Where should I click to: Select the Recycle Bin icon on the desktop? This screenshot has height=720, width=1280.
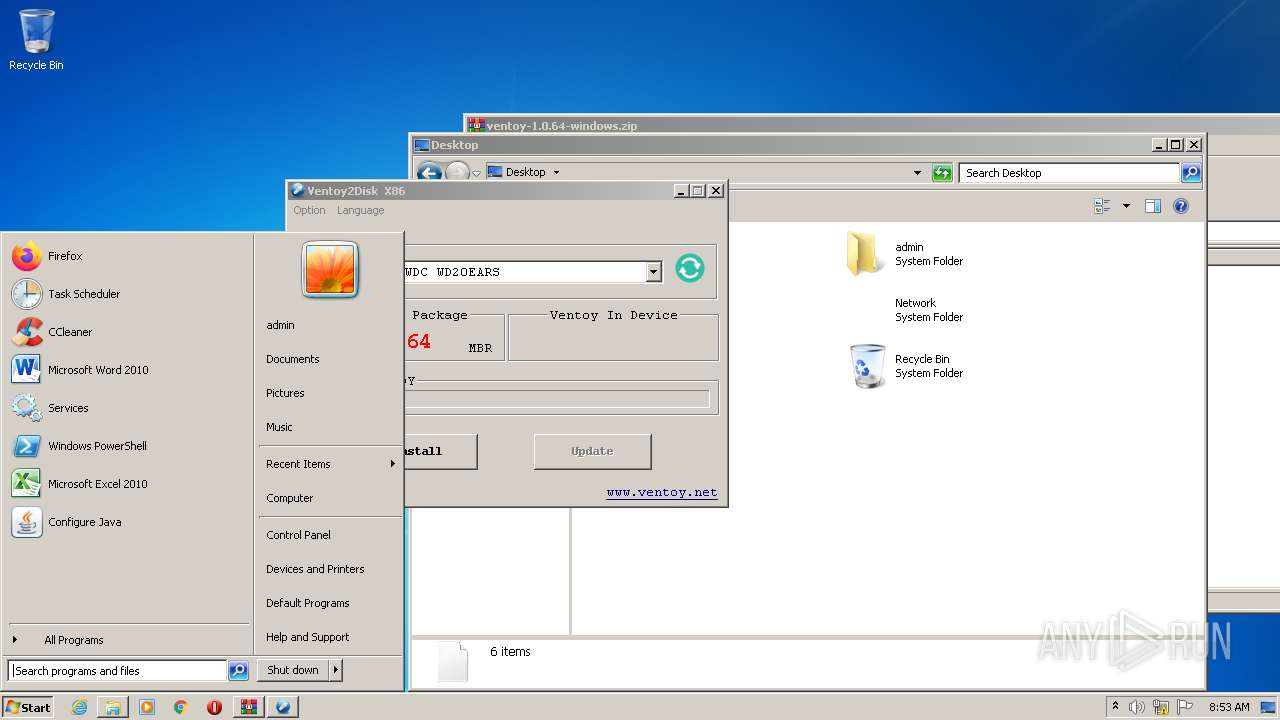pos(36,40)
